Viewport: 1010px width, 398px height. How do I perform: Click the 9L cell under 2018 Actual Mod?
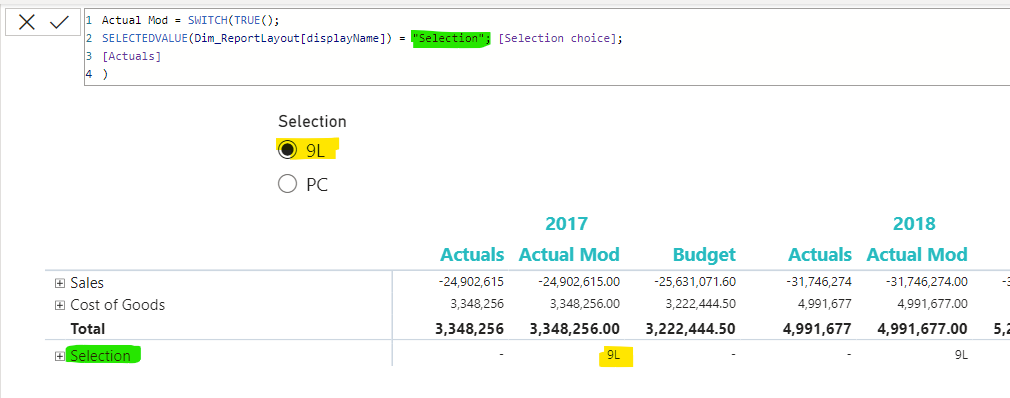(x=961, y=354)
